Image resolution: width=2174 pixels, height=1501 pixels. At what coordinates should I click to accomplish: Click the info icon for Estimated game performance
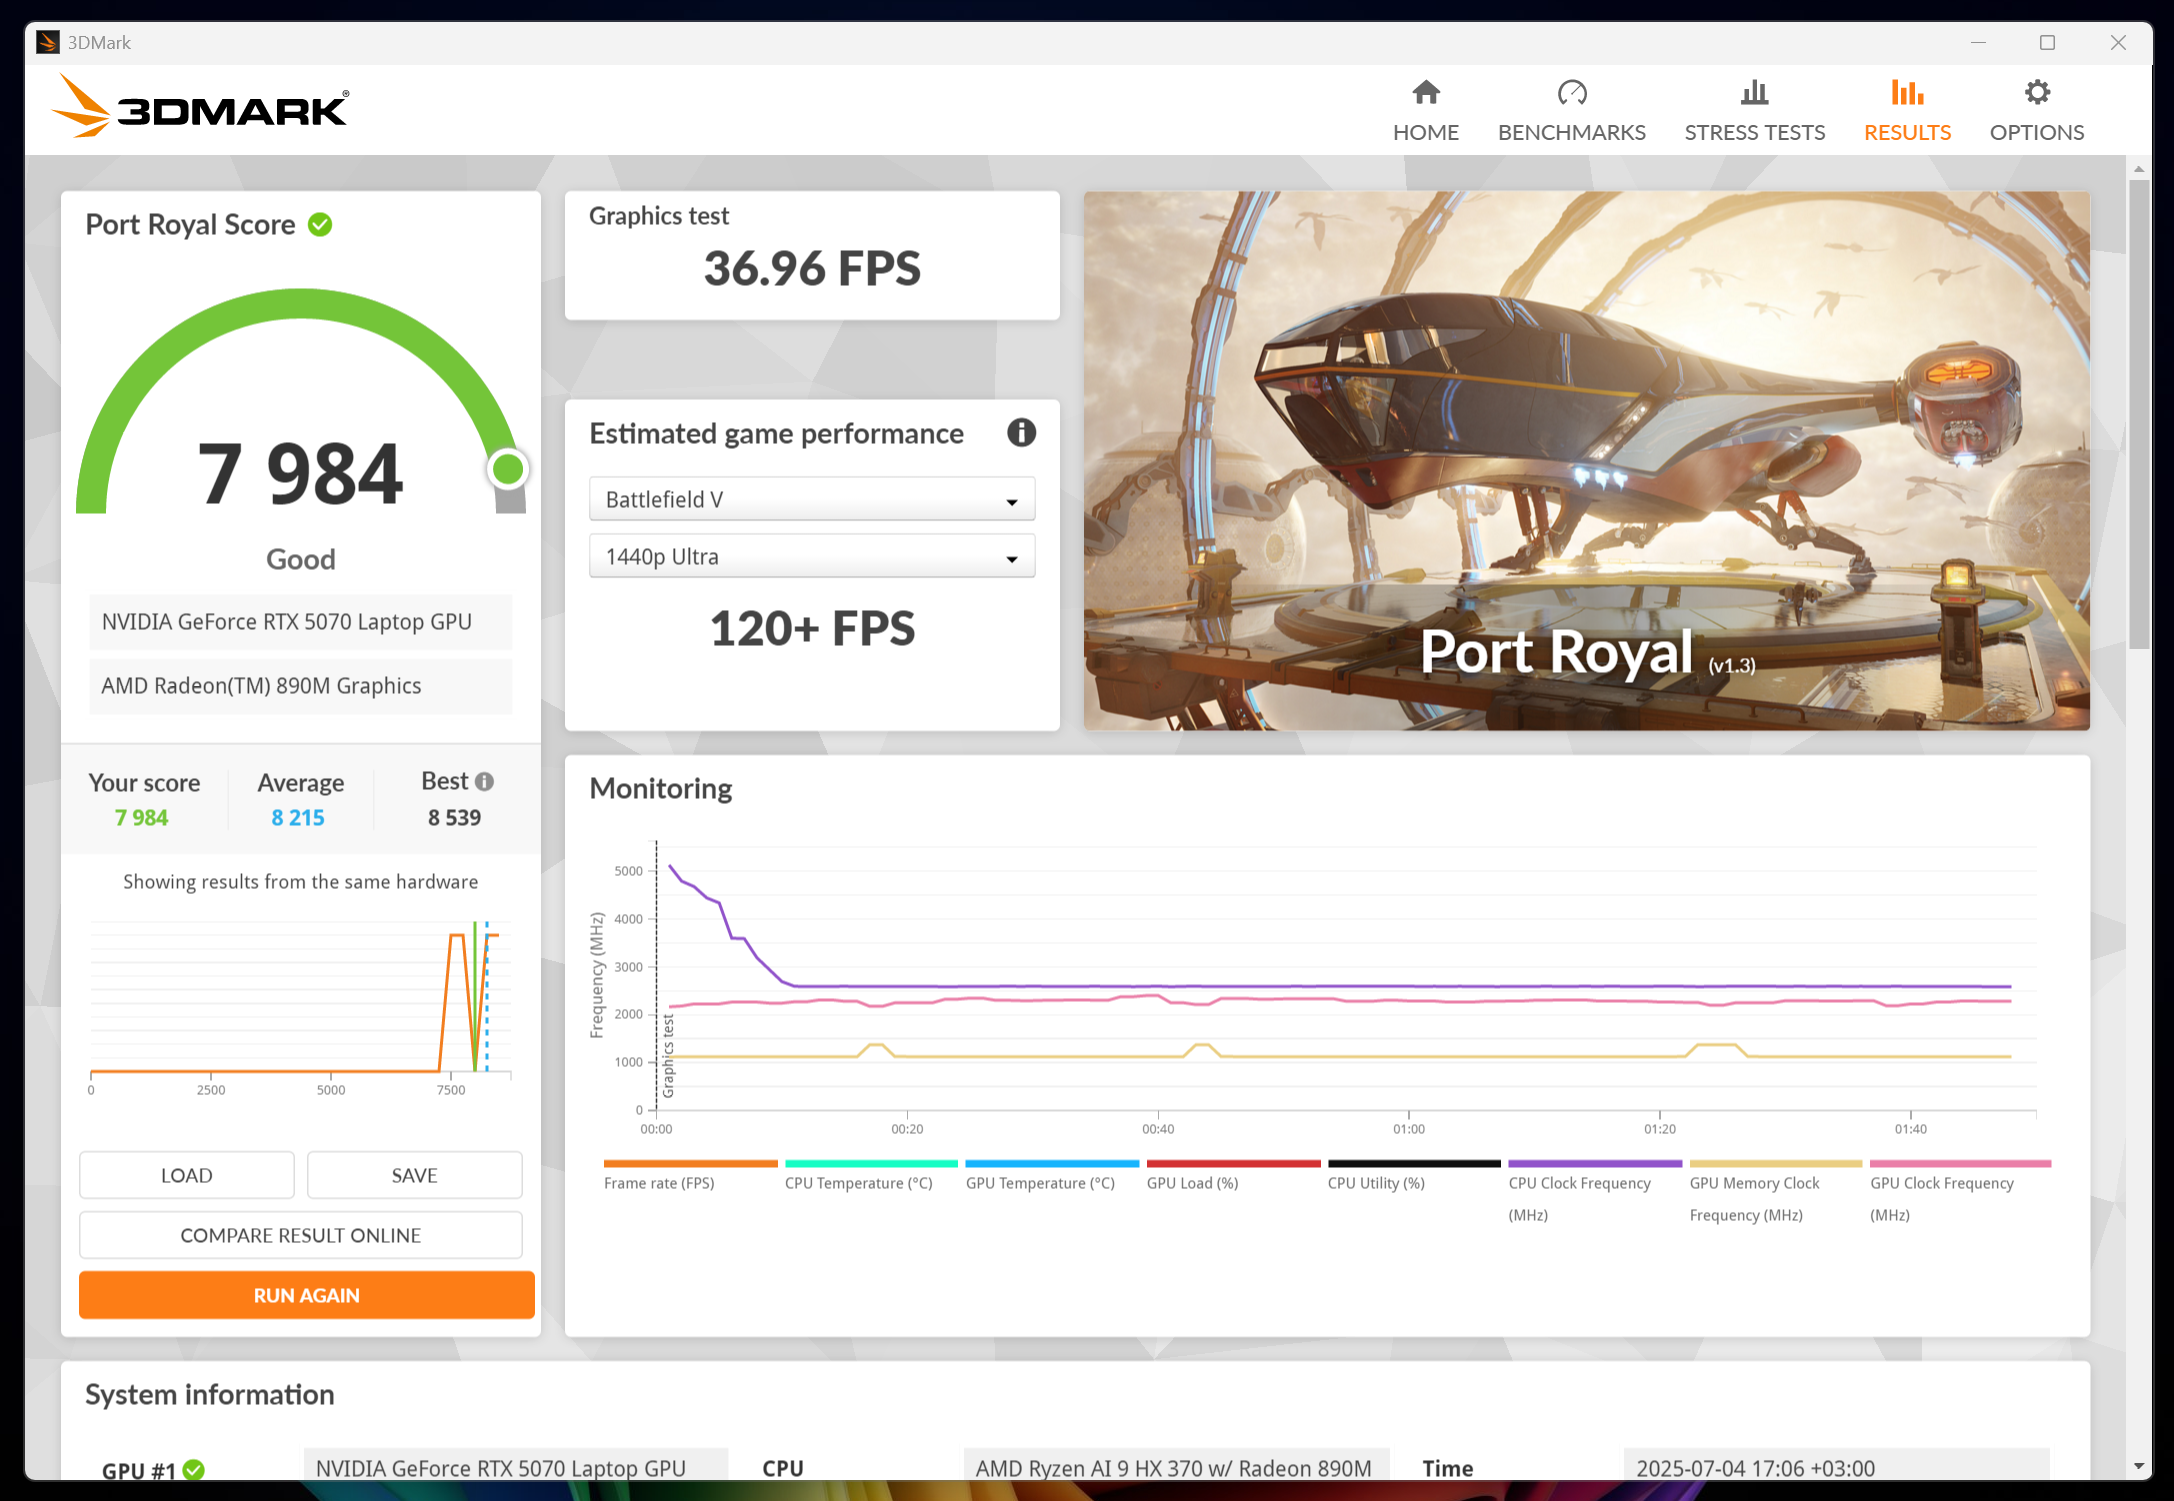1021,433
